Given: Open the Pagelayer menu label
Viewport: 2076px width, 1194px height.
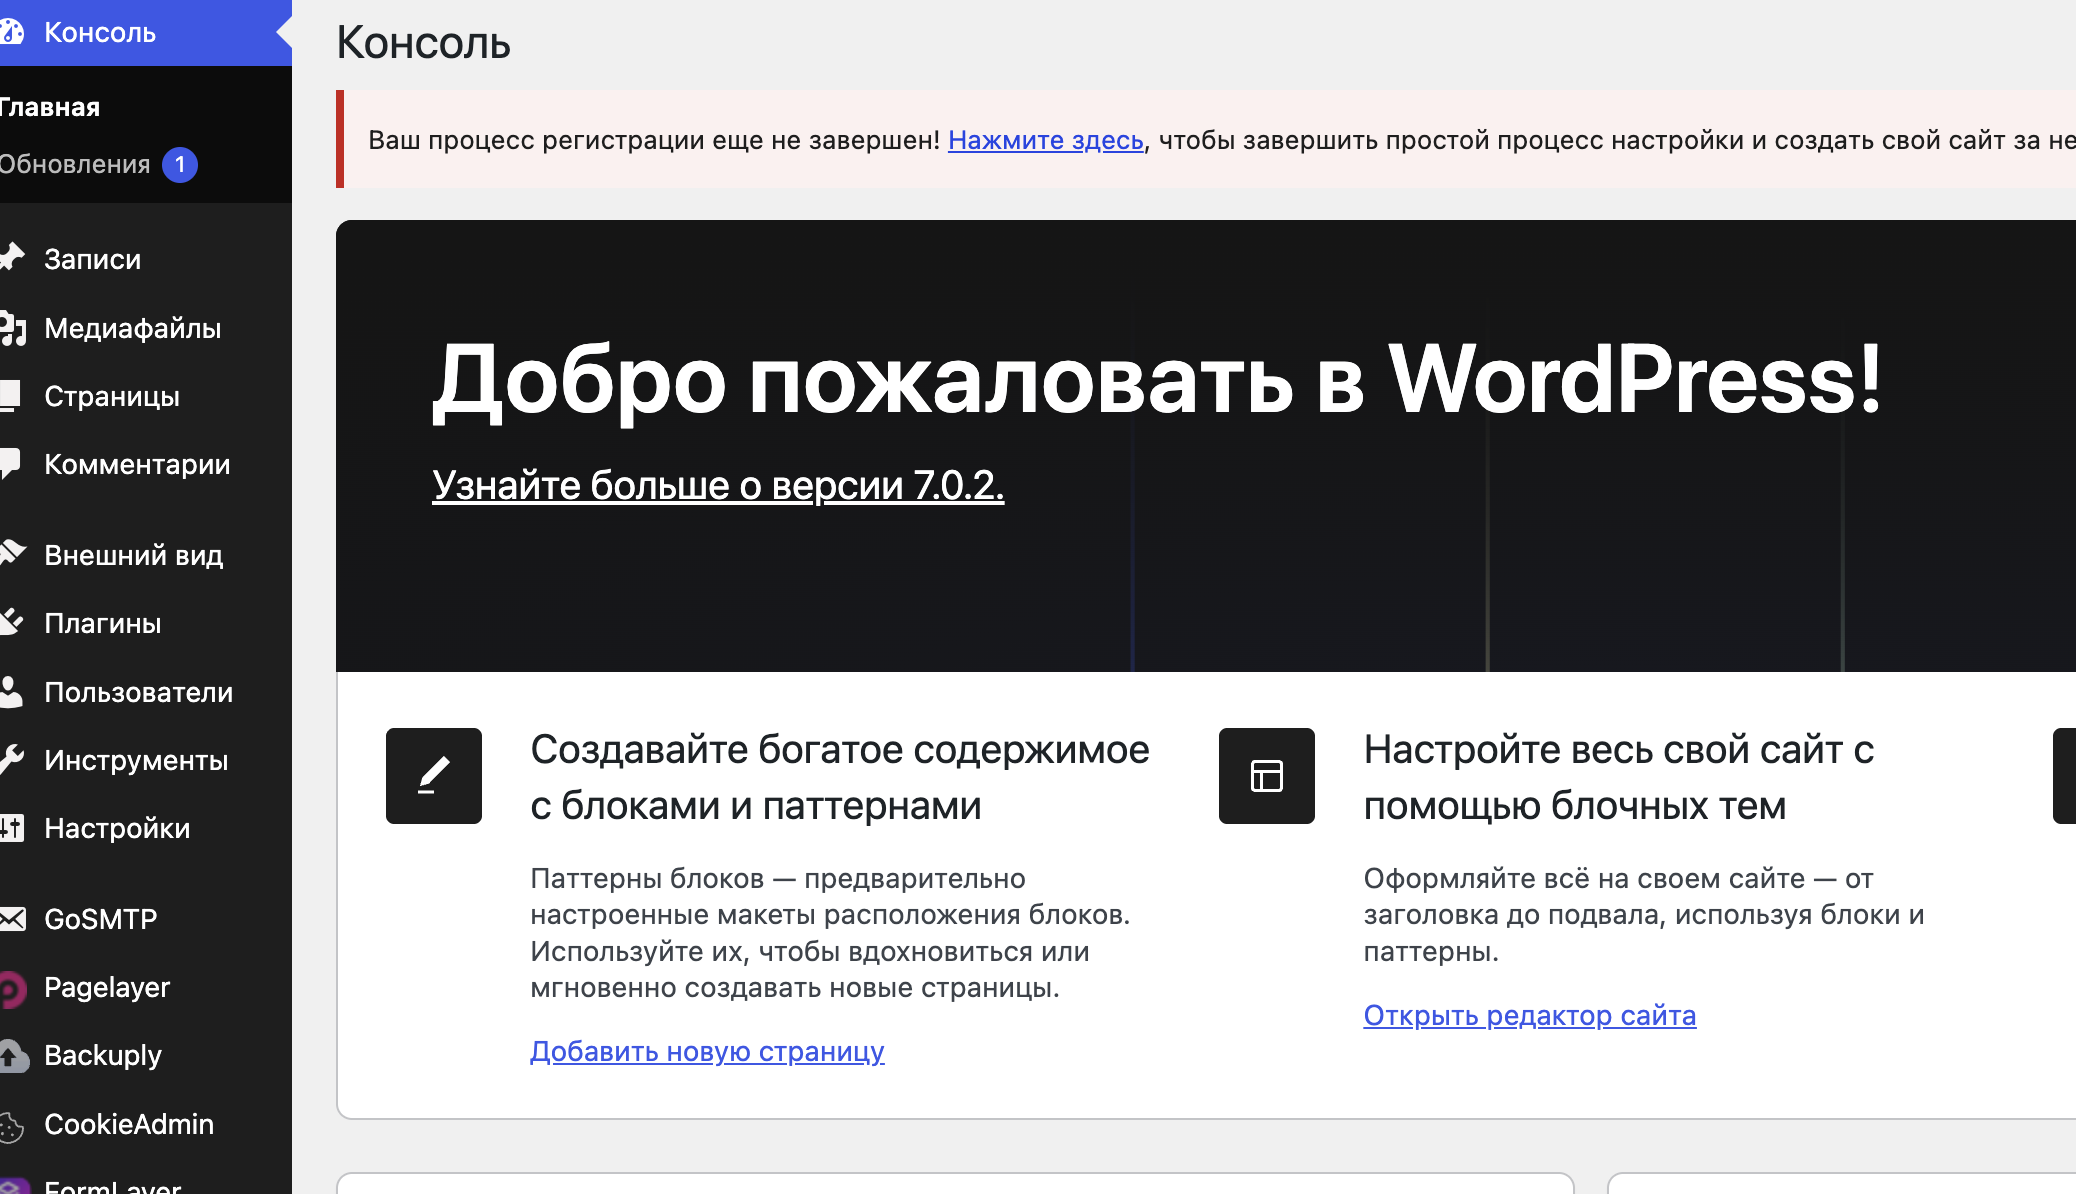Looking at the screenshot, I should coord(107,987).
